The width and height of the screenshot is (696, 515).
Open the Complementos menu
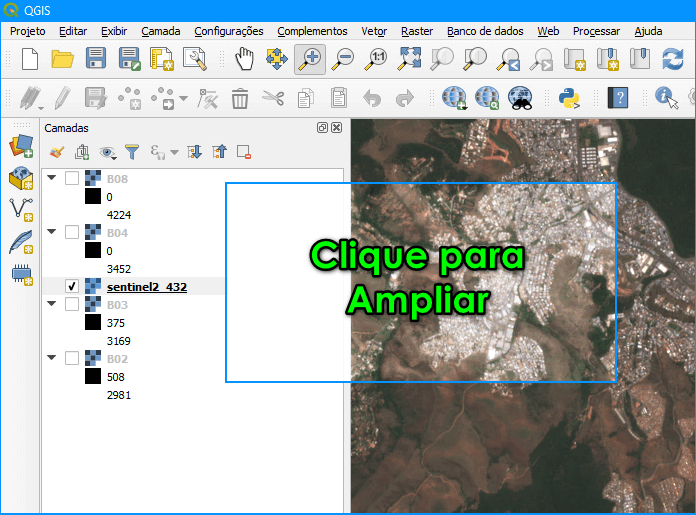pyautogui.click(x=312, y=31)
